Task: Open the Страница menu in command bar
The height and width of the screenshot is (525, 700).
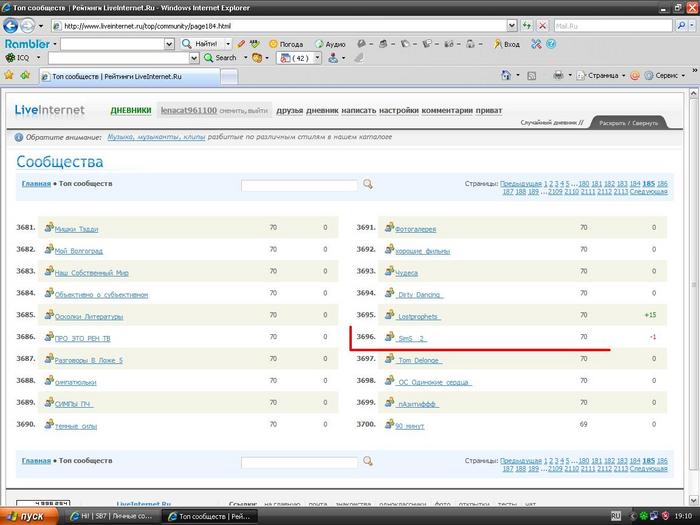Action: pyautogui.click(x=601, y=75)
